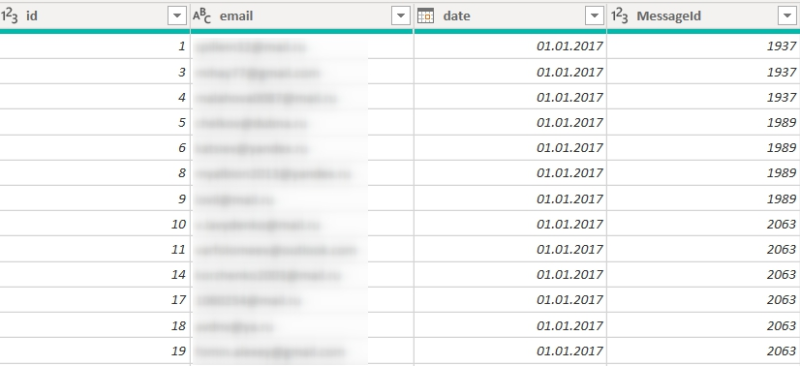Click the id cell with value 9
The width and height of the screenshot is (800, 366).
pyautogui.click(x=95, y=199)
